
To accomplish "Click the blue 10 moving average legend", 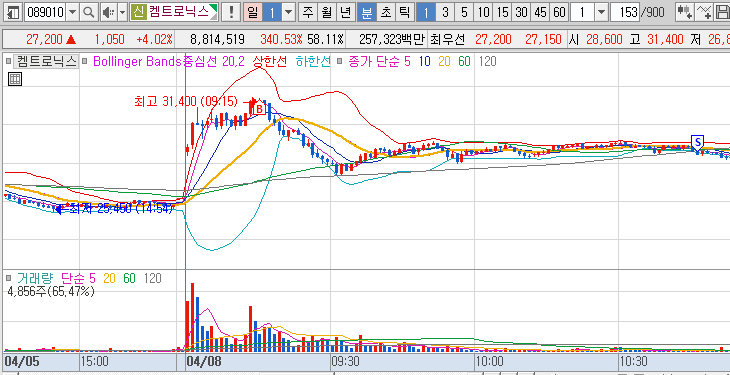I will (x=424, y=61).
